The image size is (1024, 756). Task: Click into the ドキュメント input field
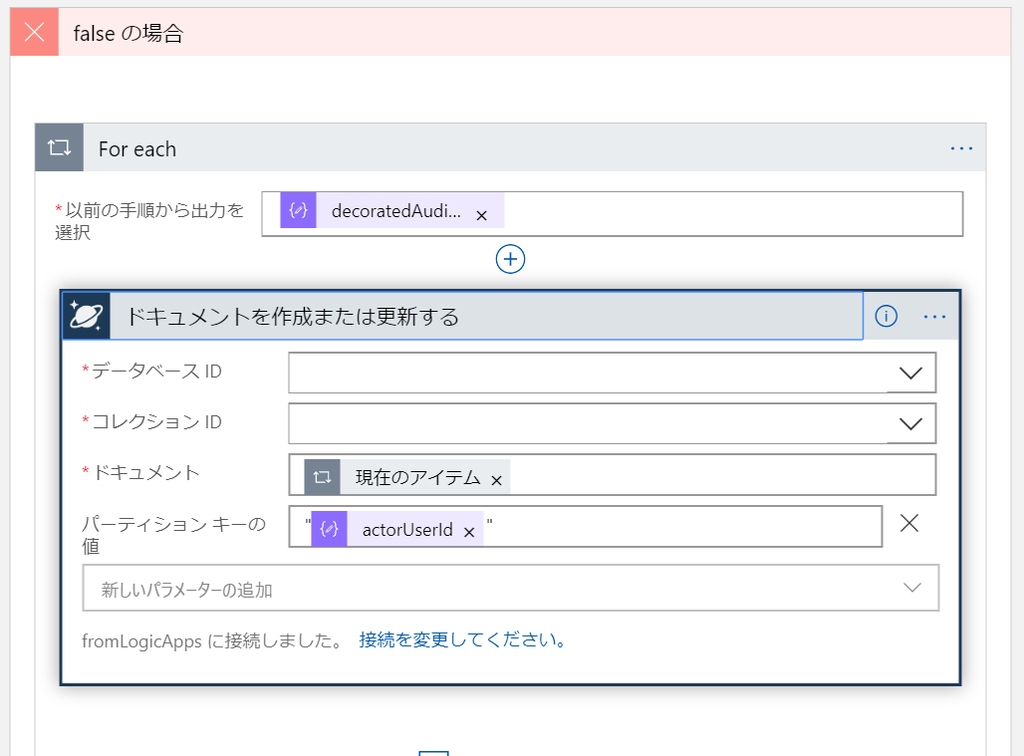[612, 475]
